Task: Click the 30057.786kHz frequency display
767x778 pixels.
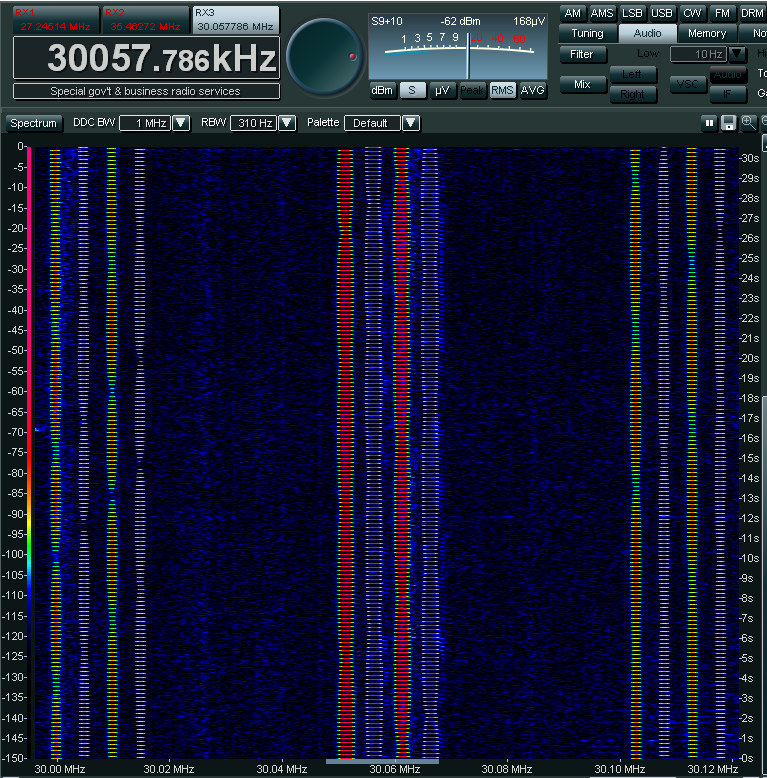Action: click(x=146, y=58)
